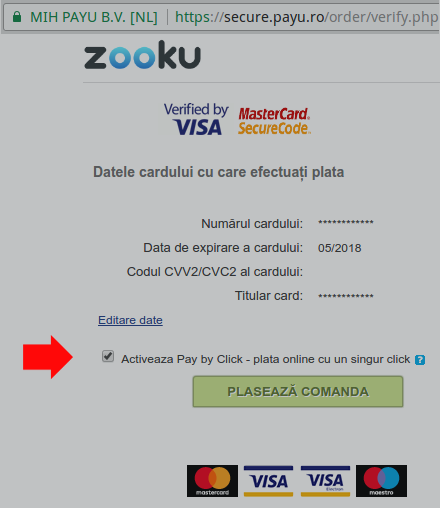Screen dimensions: 440x508
Task: Click the green padlock security icon
Action: tap(17, 17)
